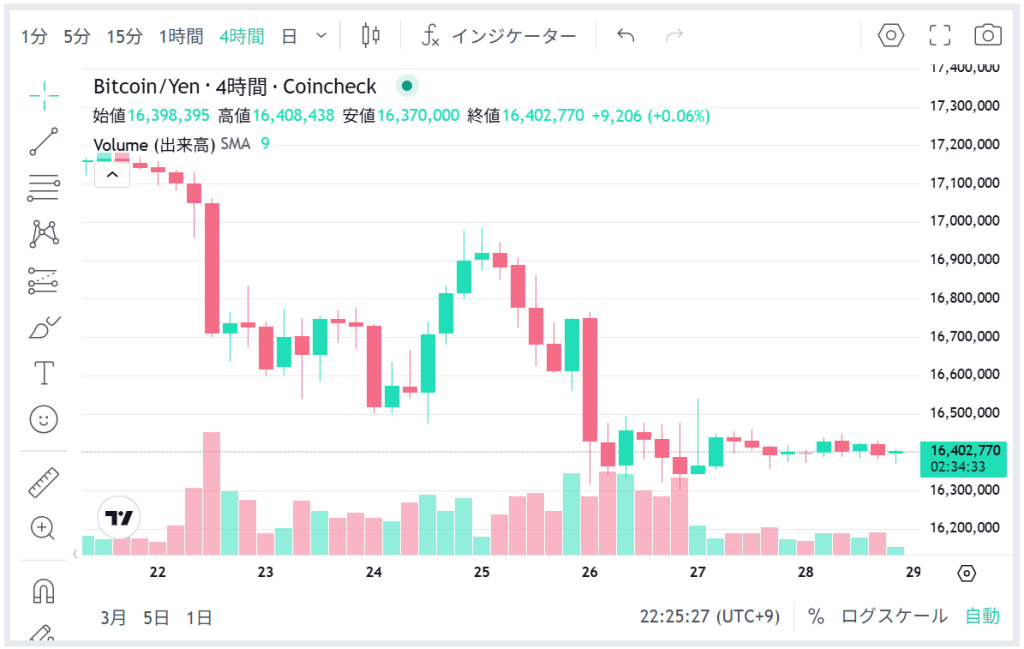The width and height of the screenshot is (1024, 649).
Task: Switch to the 1時間 interval
Action: point(181,36)
